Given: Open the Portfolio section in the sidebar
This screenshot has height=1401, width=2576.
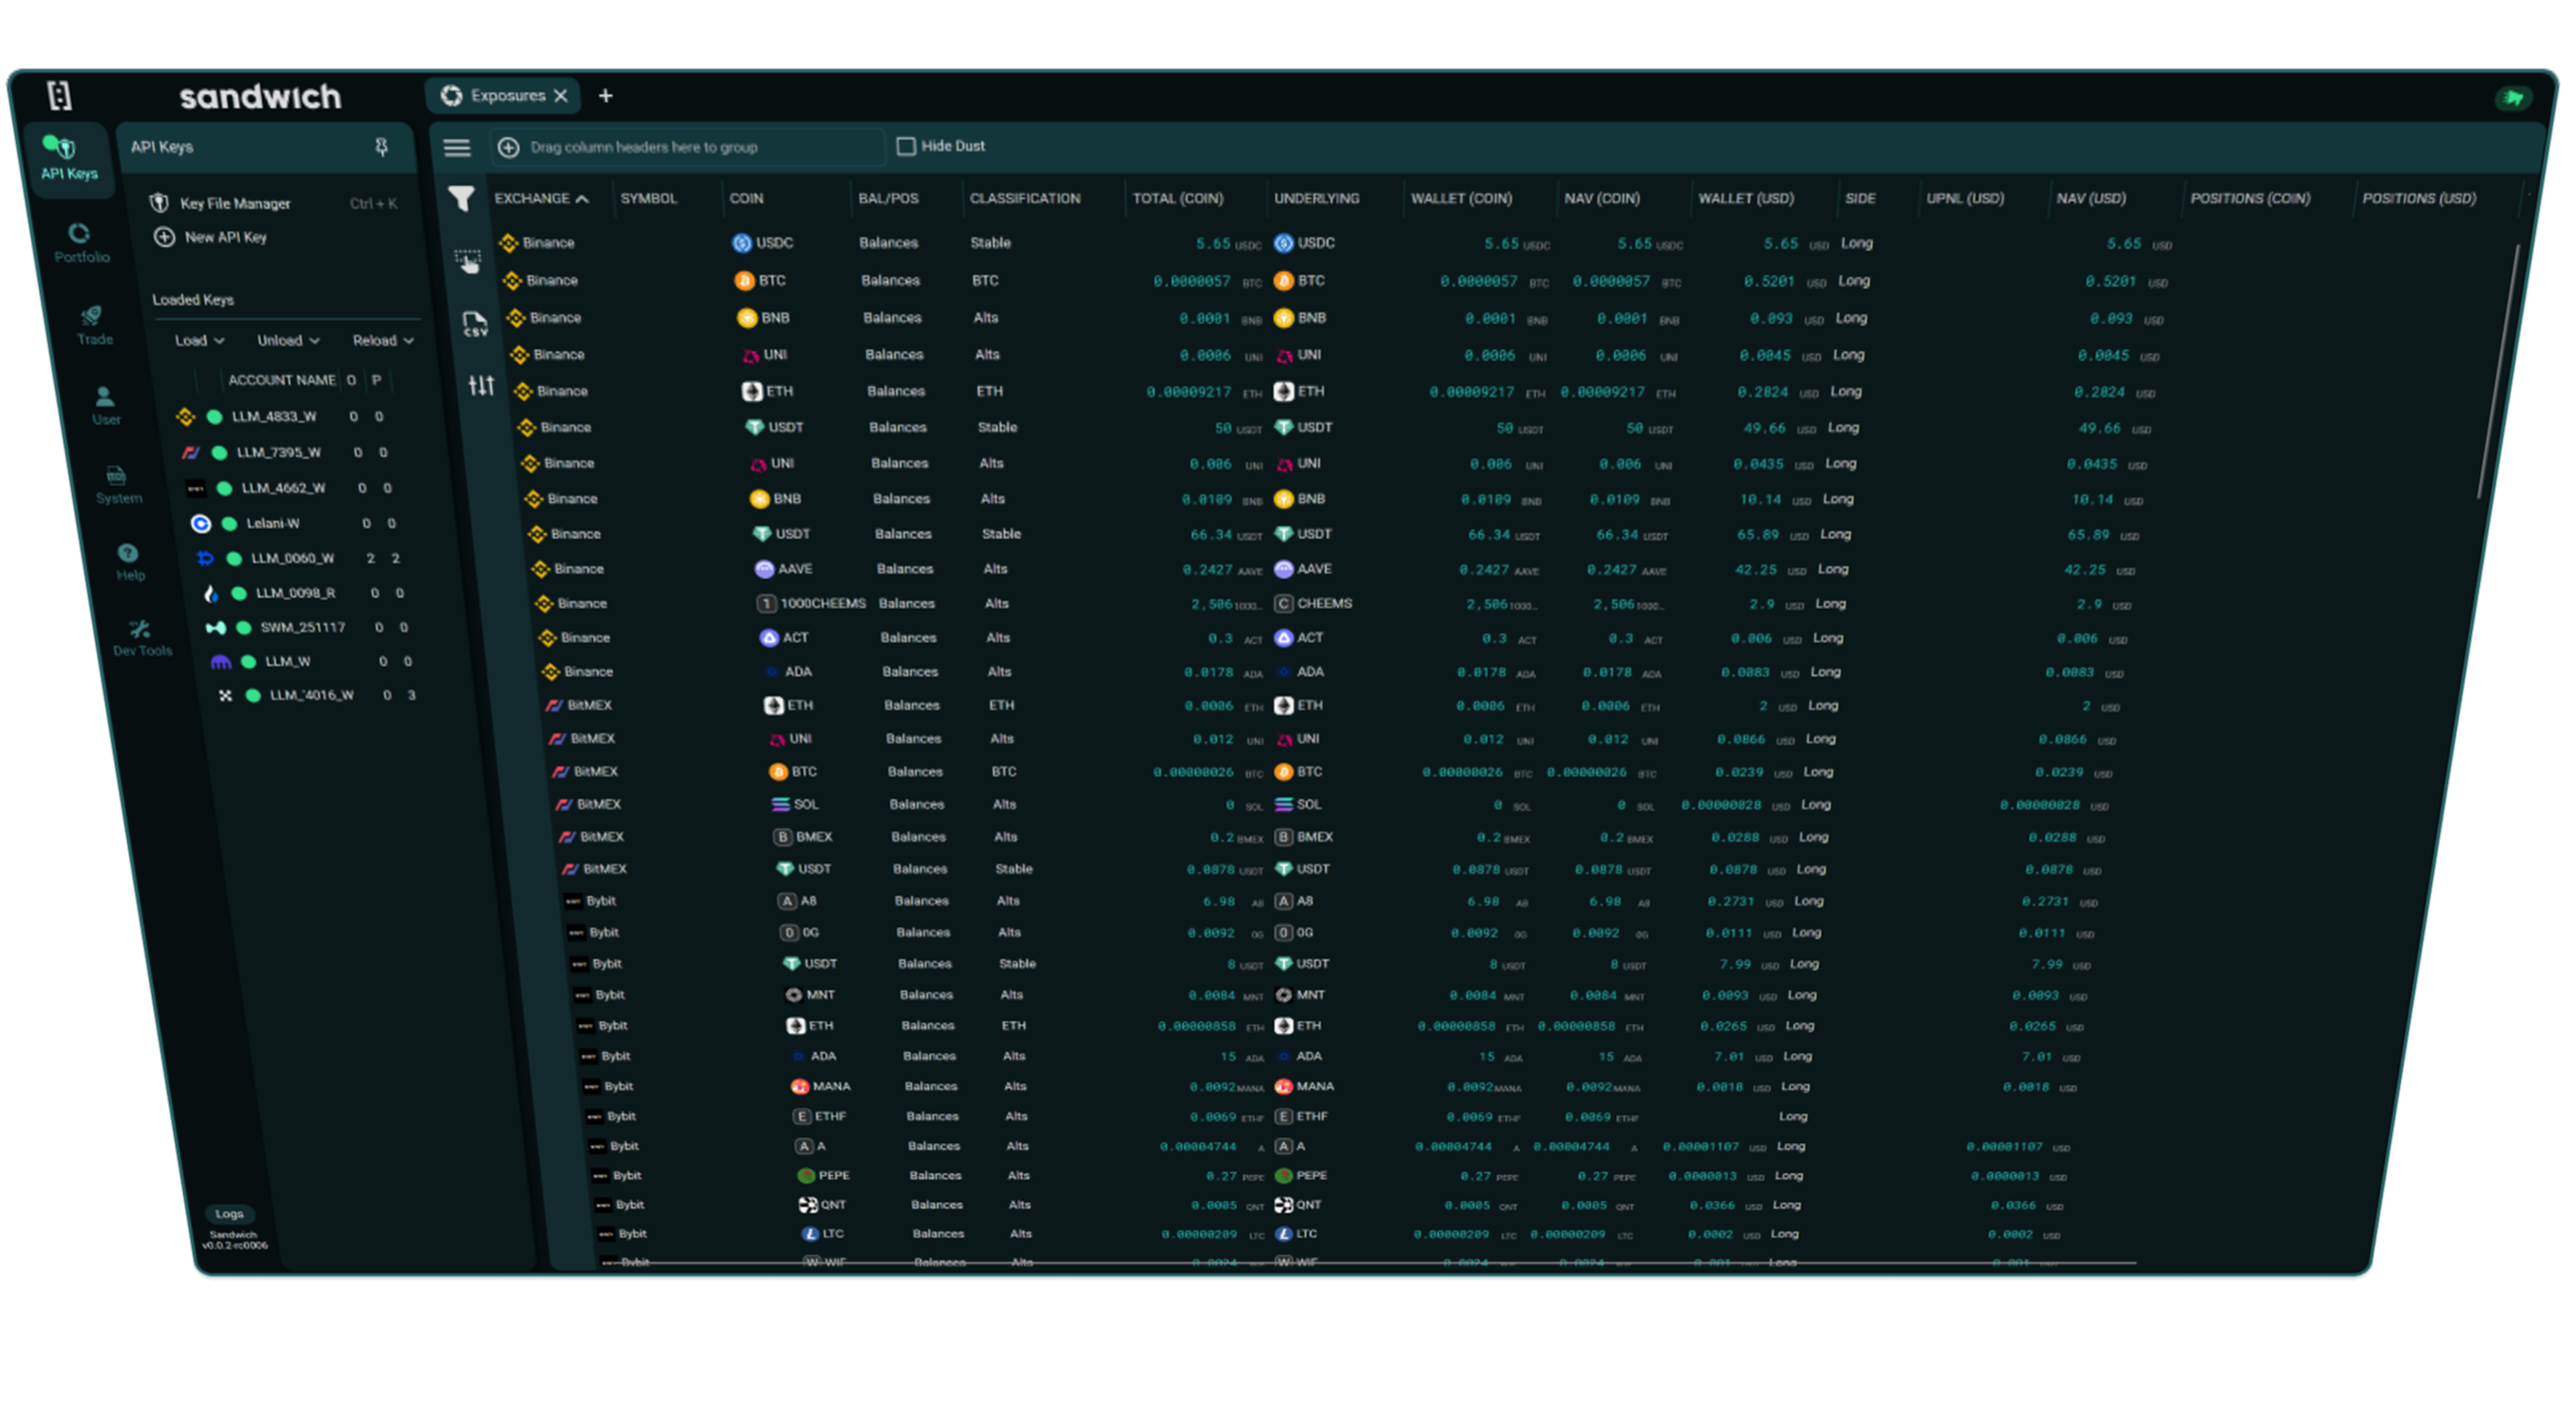Looking at the screenshot, I should (80, 240).
